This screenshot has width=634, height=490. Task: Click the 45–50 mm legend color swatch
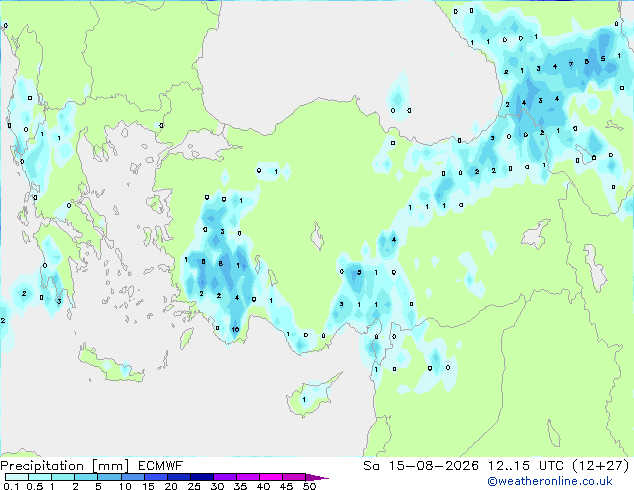(294, 477)
